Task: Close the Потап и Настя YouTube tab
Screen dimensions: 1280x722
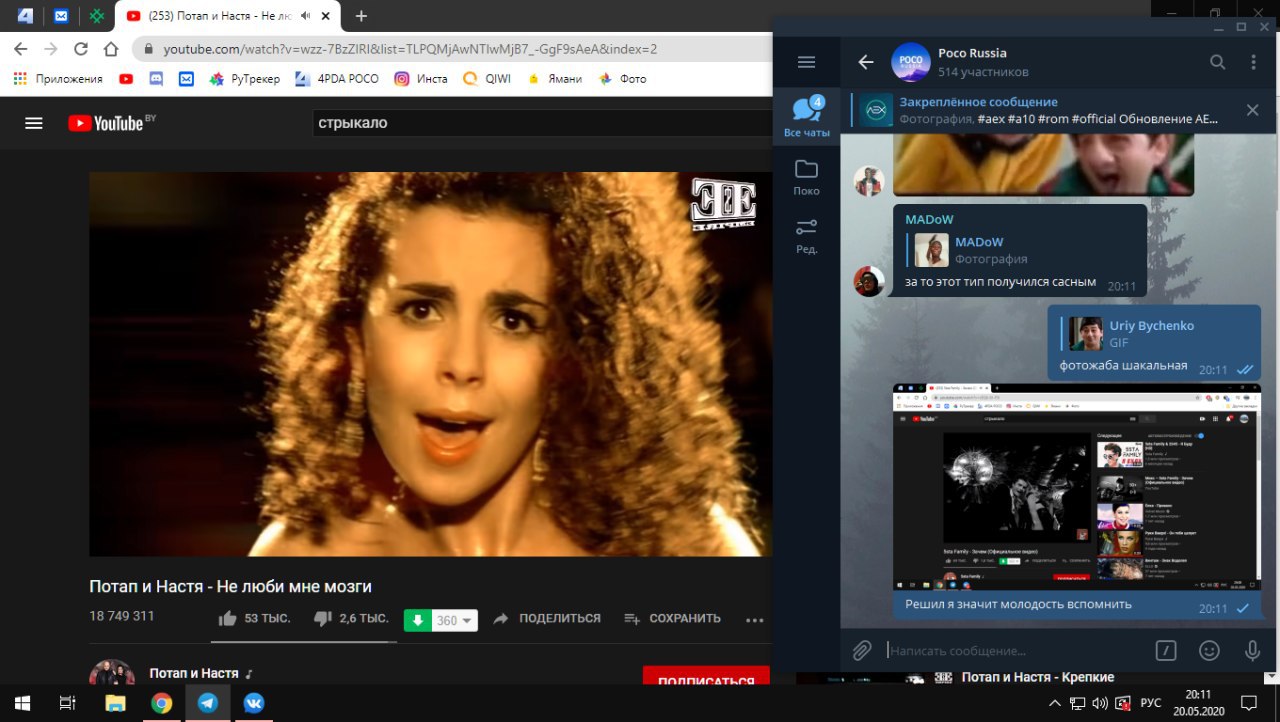Action: pos(327,16)
